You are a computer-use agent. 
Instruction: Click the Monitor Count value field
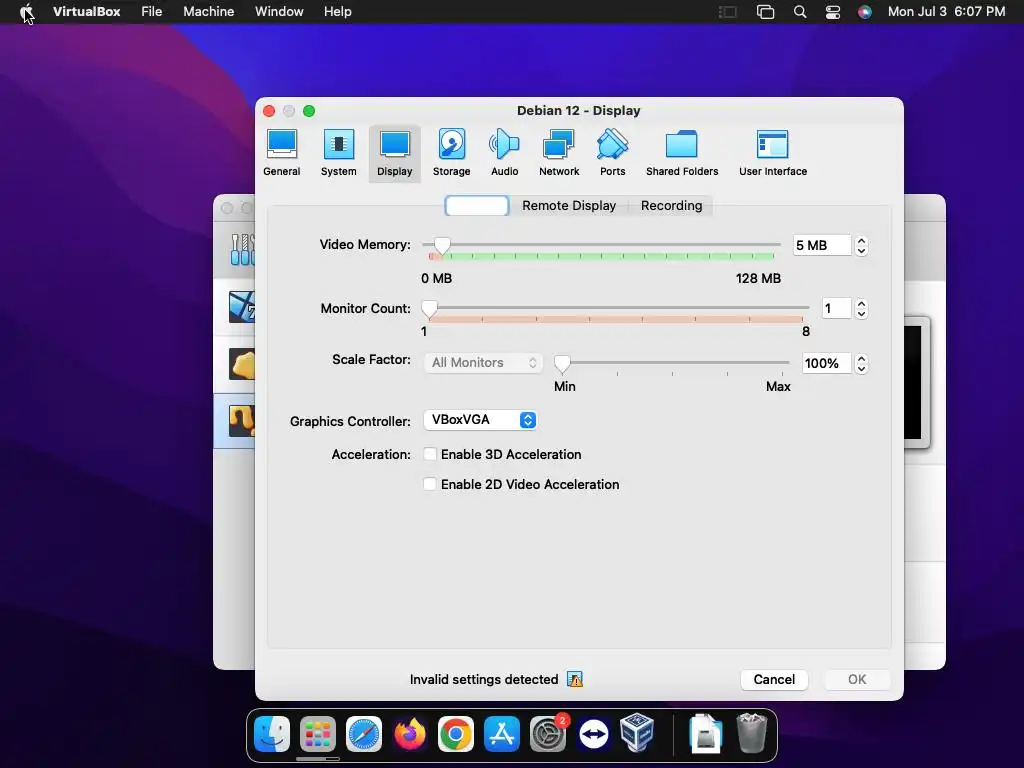coord(836,308)
